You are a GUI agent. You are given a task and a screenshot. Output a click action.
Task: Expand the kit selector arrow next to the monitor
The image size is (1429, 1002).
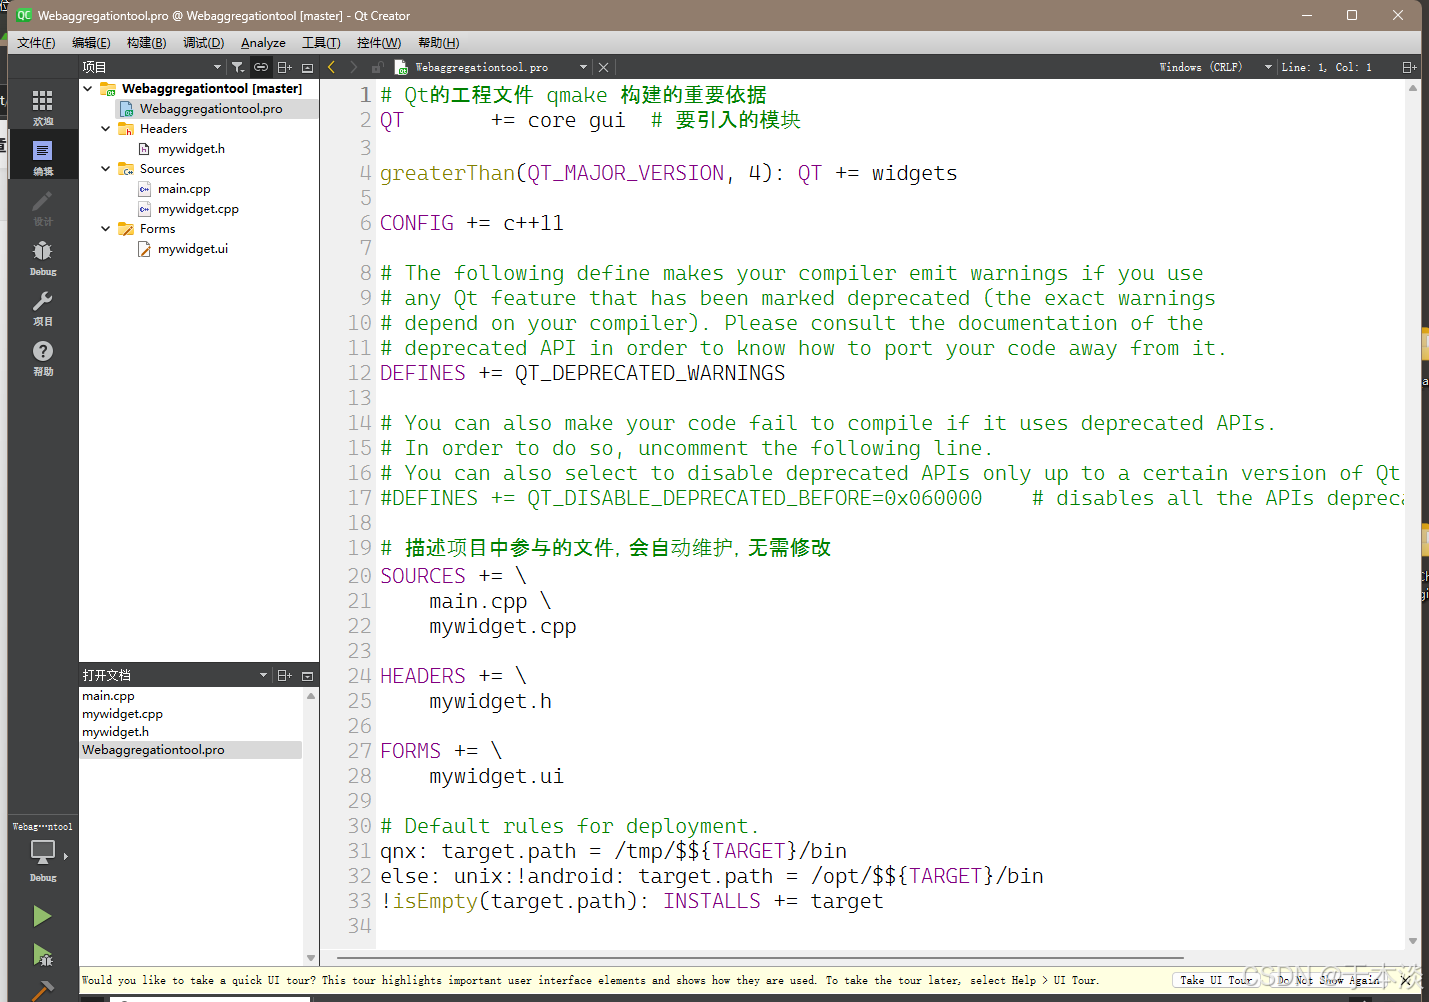pos(66,856)
